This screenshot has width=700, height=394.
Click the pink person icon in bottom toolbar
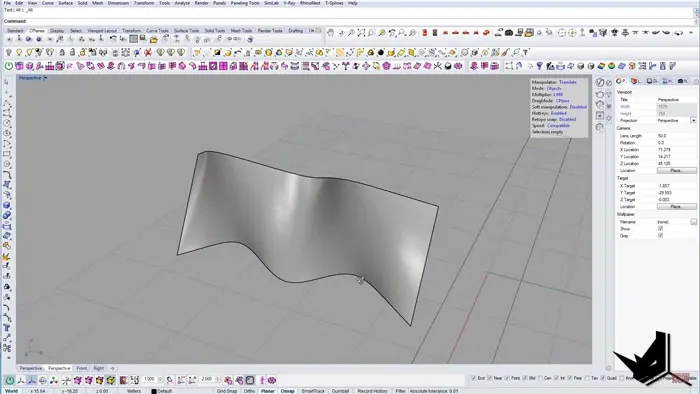pos(262,380)
